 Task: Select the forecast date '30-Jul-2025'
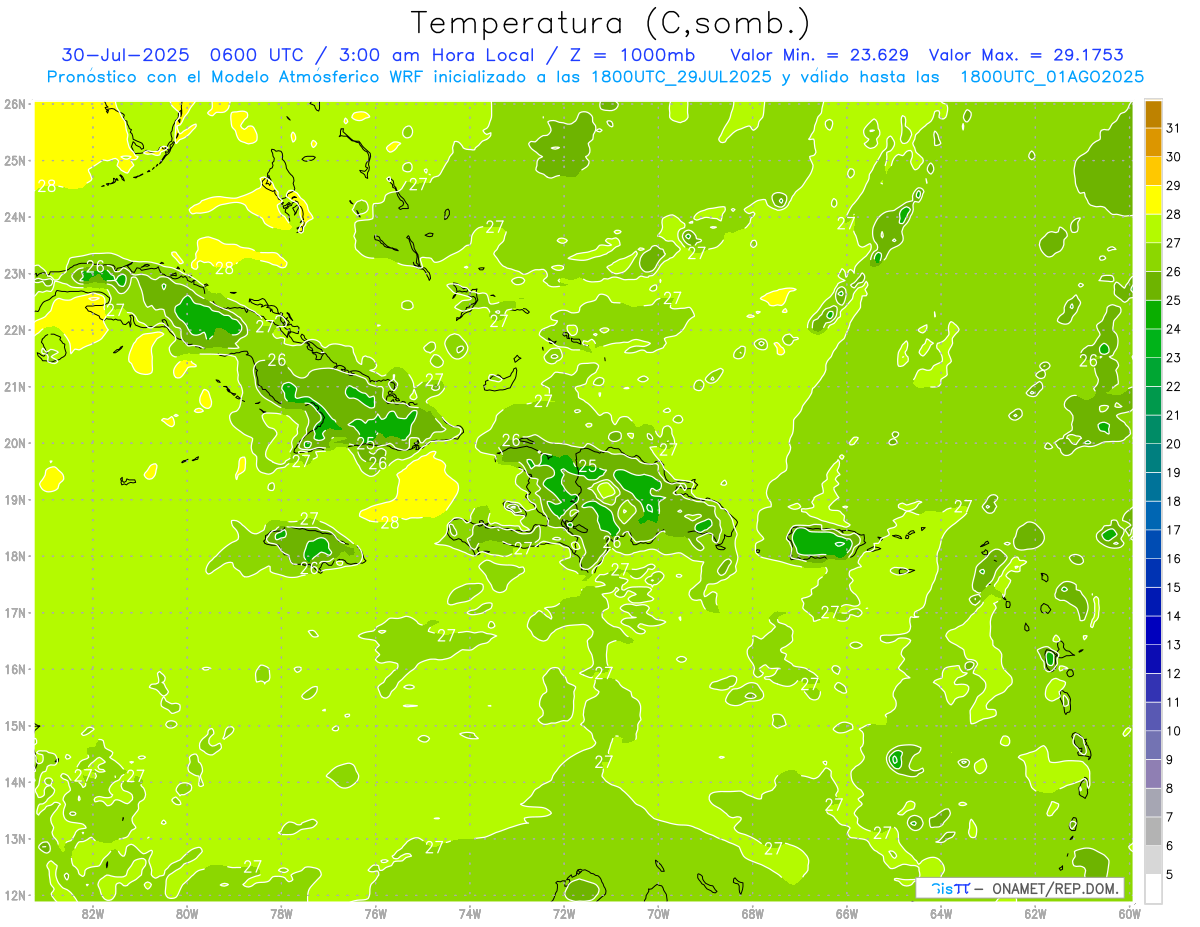(x=125, y=54)
